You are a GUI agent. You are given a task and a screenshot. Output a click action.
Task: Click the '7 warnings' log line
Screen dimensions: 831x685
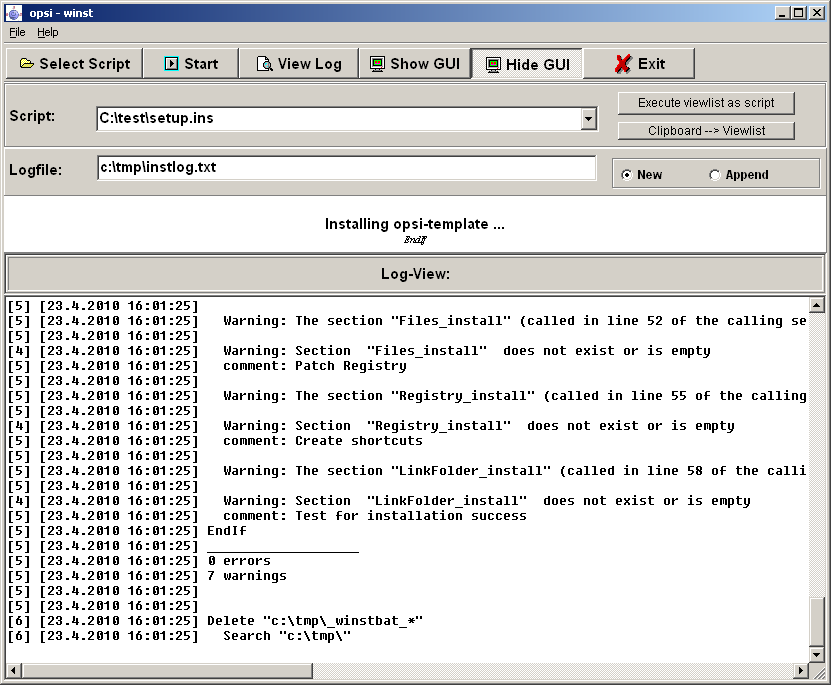[x=247, y=576]
